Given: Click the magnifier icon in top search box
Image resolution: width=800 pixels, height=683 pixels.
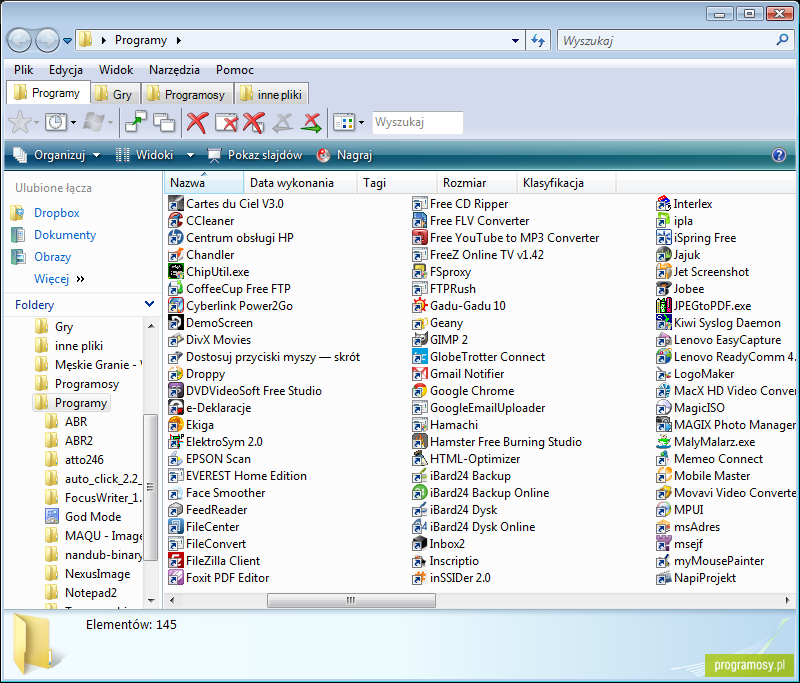Looking at the screenshot, I should coord(782,40).
